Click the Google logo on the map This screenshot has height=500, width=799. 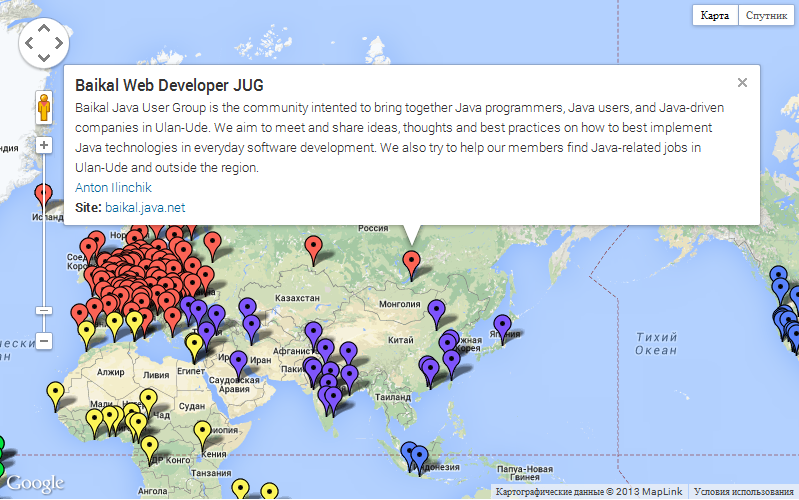tap(35, 483)
